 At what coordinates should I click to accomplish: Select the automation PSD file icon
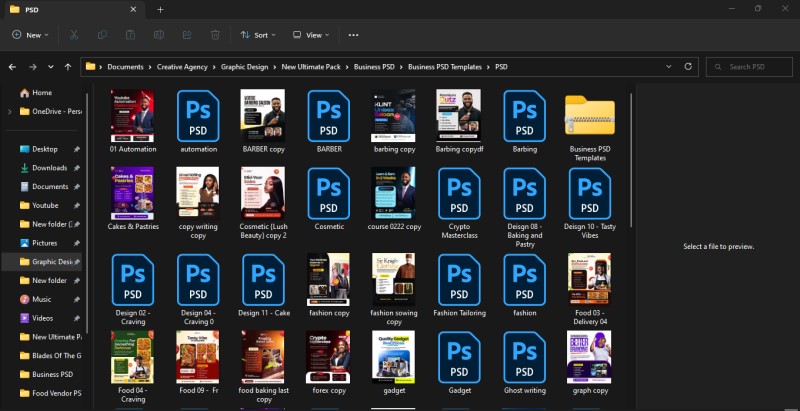pyautogui.click(x=198, y=116)
